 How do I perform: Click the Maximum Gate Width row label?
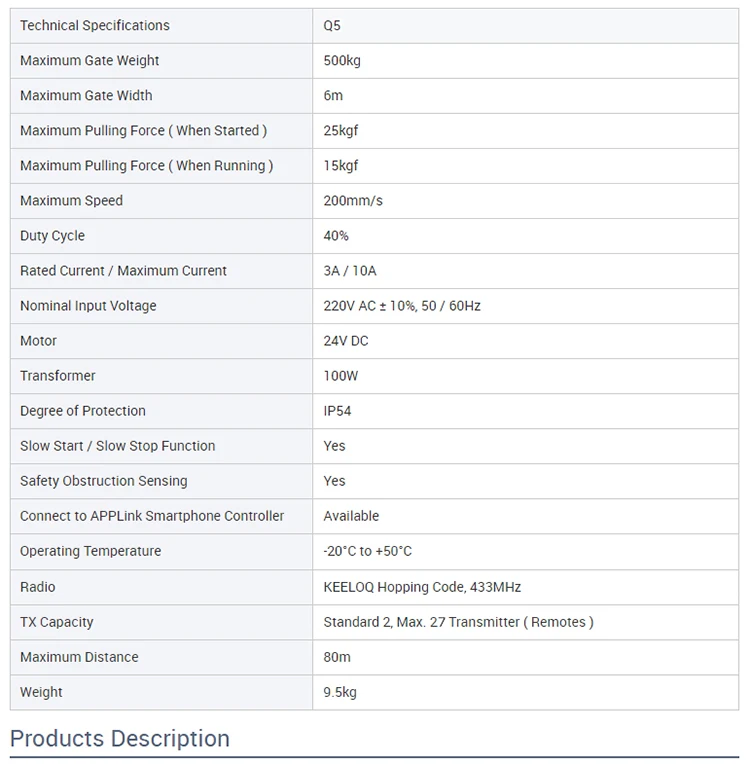pos(86,95)
